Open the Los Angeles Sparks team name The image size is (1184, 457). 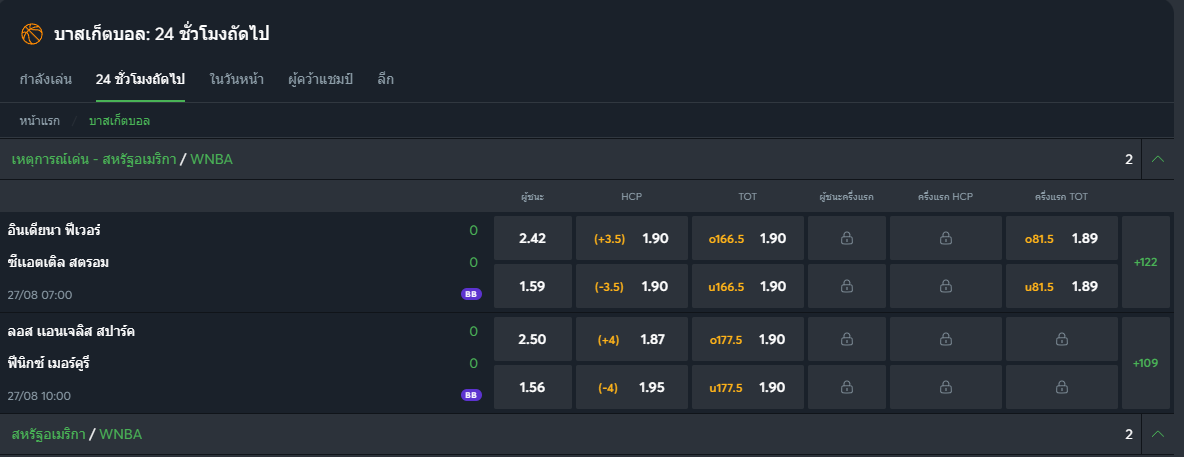point(71,331)
